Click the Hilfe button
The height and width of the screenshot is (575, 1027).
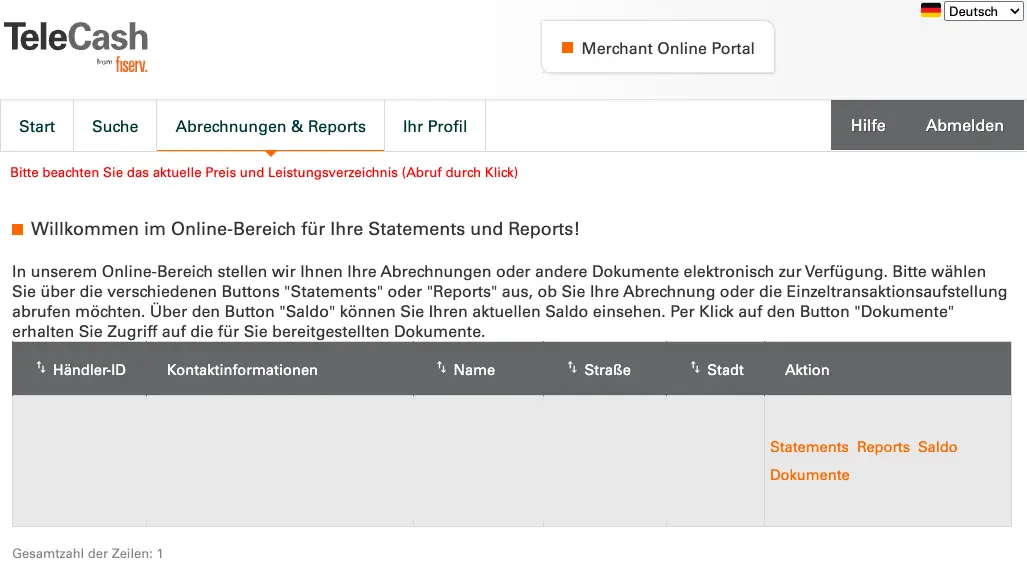pos(867,126)
